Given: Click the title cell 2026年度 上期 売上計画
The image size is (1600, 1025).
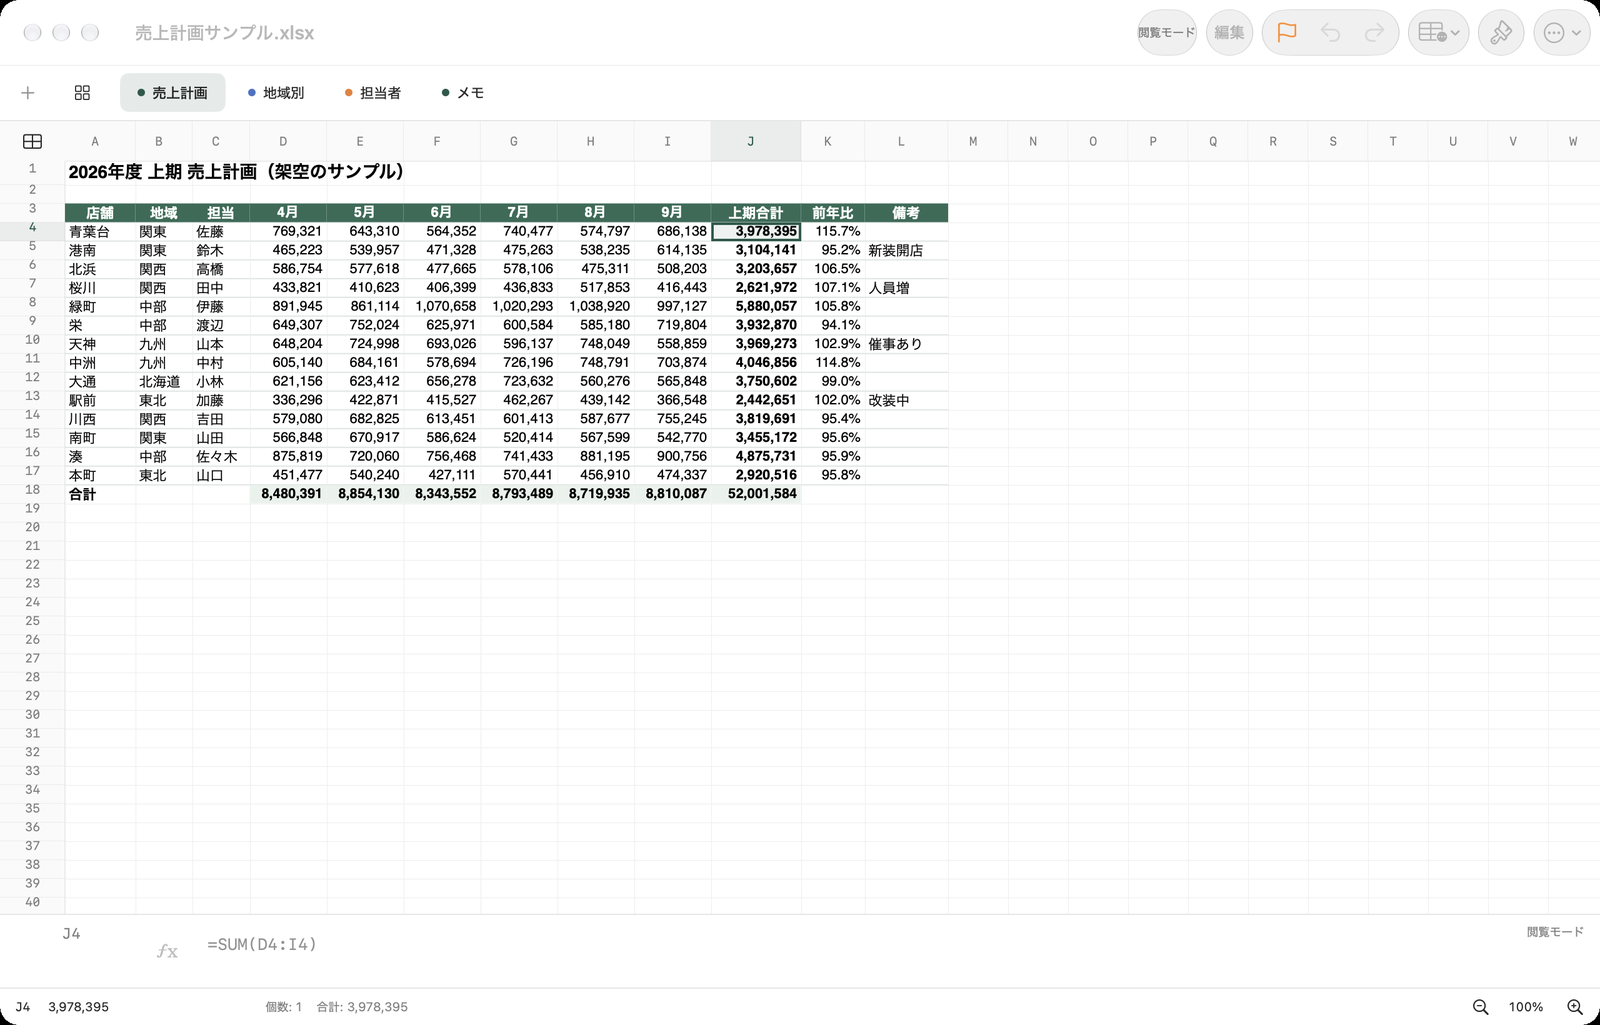Looking at the screenshot, I should tap(236, 172).
